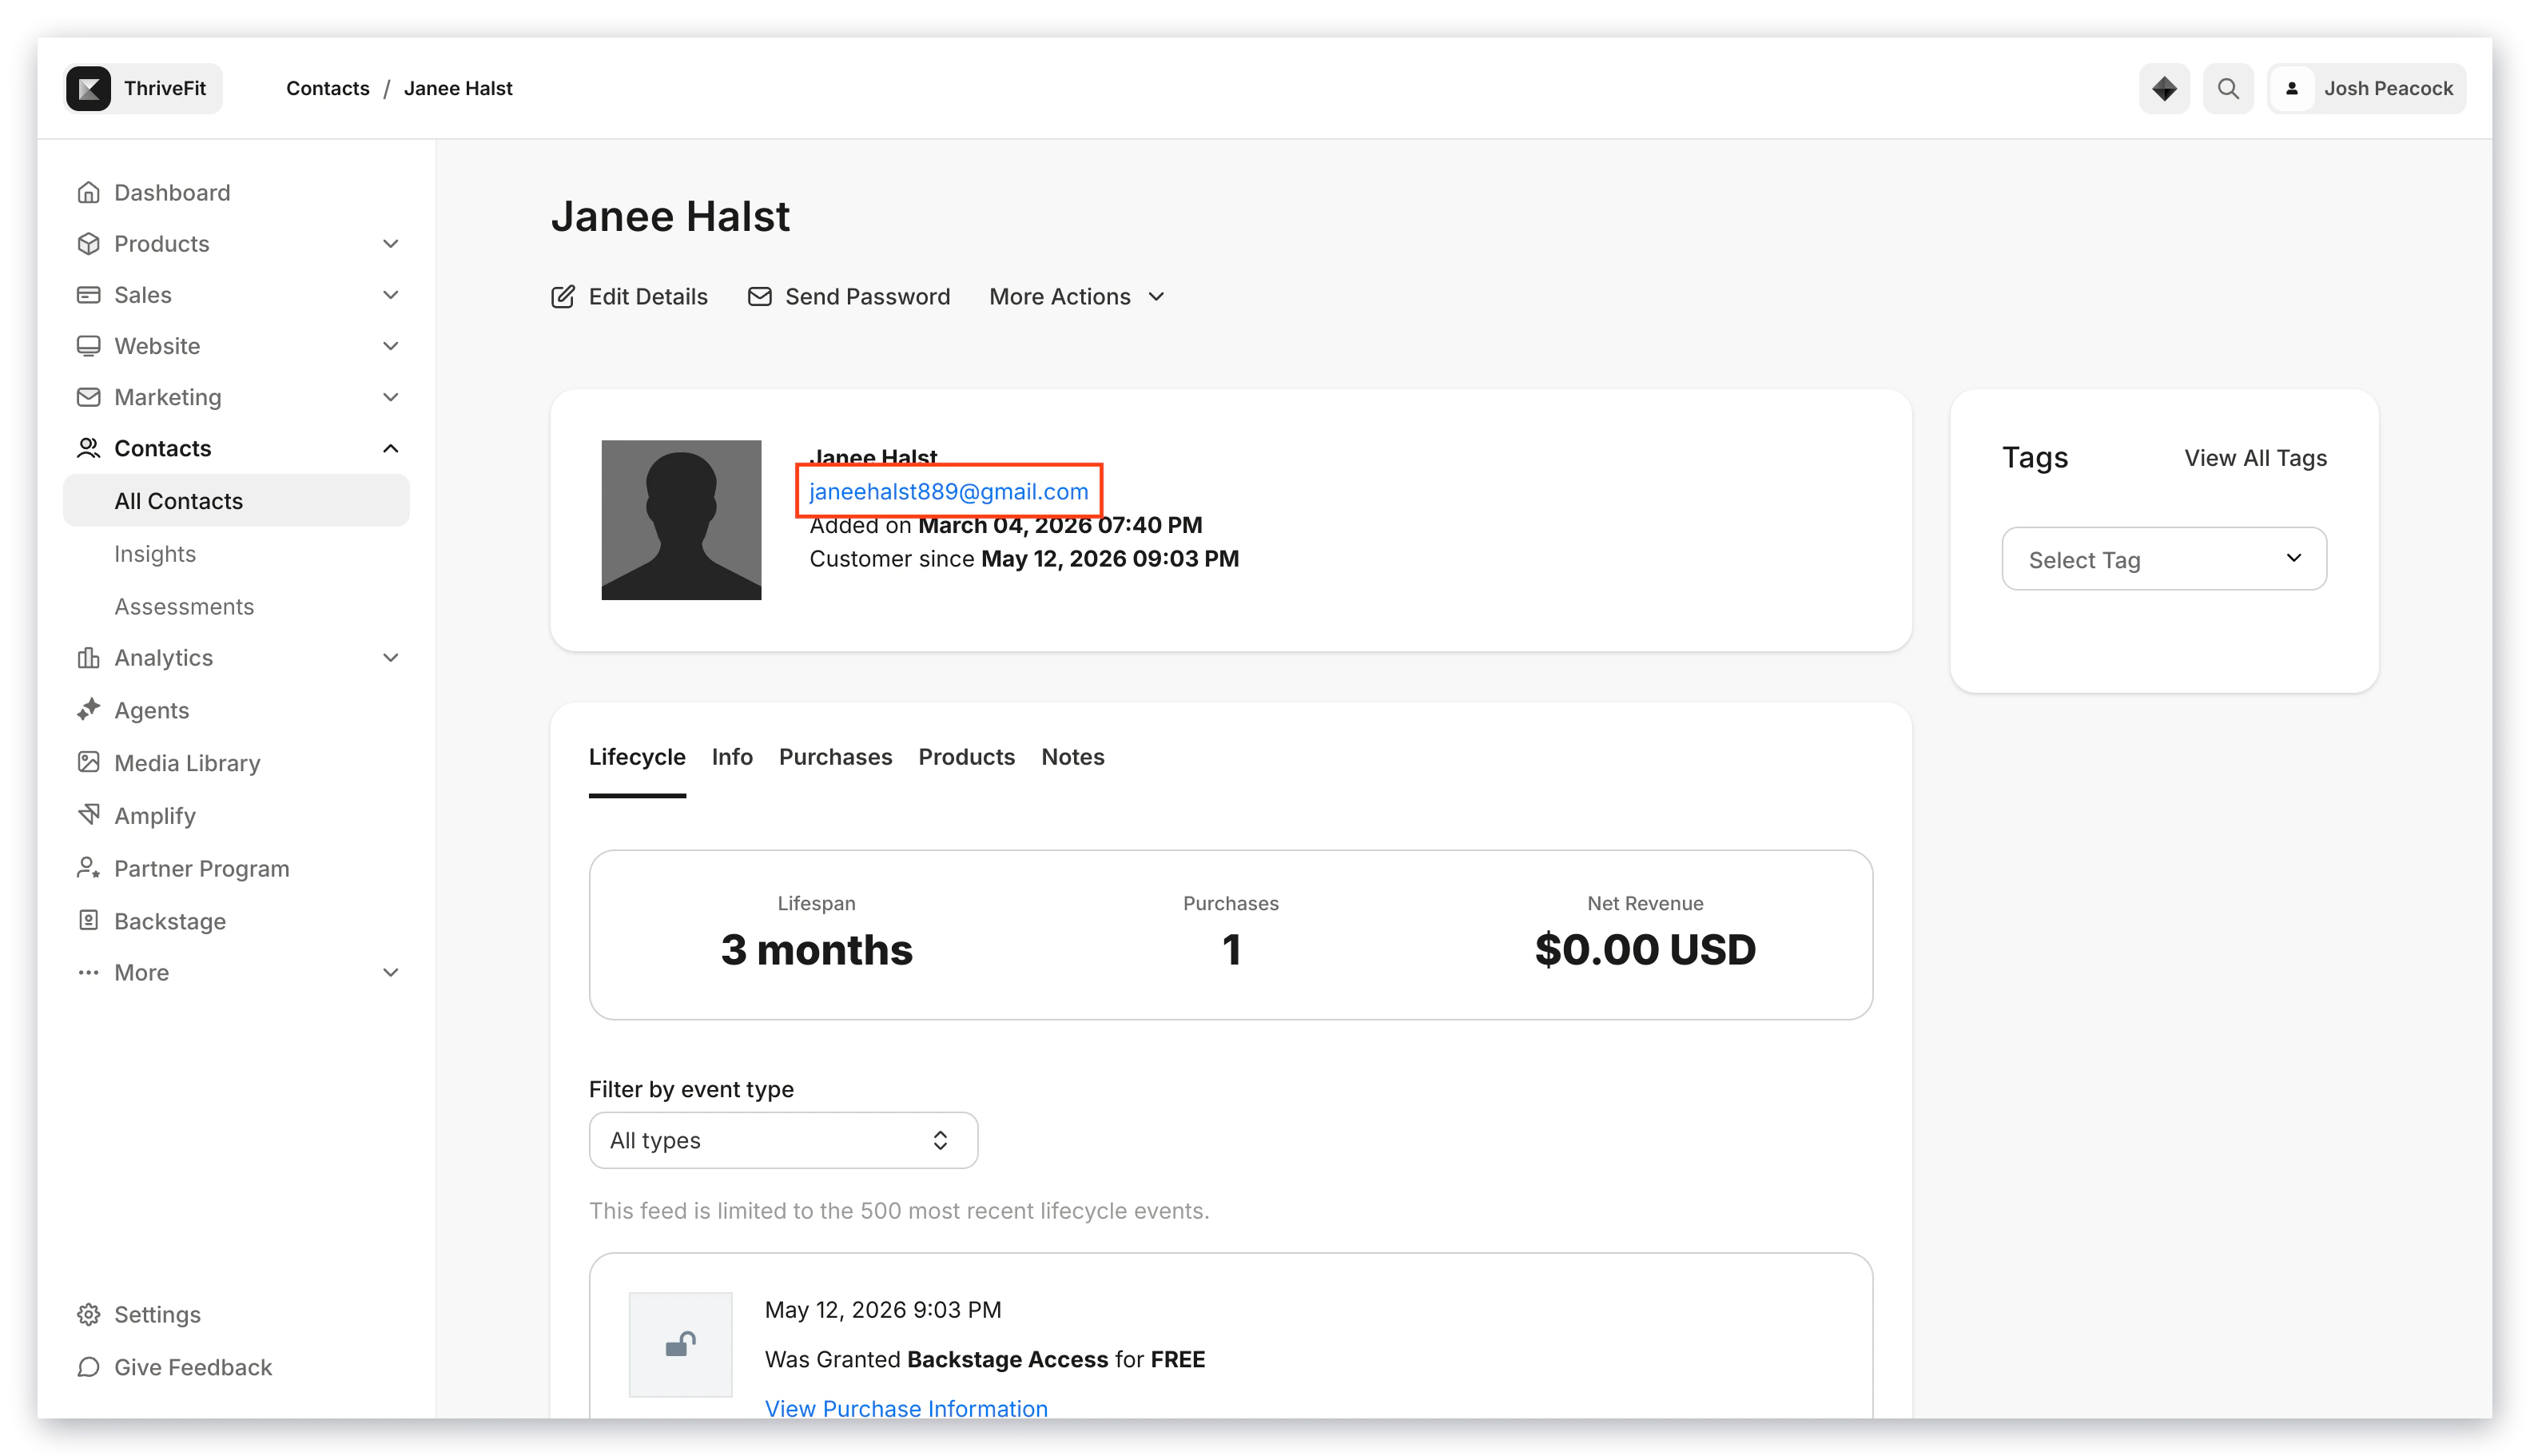Viewport: 2530px width, 1456px height.
Task: Open the More Actions dropdown
Action: pyautogui.click(x=1077, y=297)
